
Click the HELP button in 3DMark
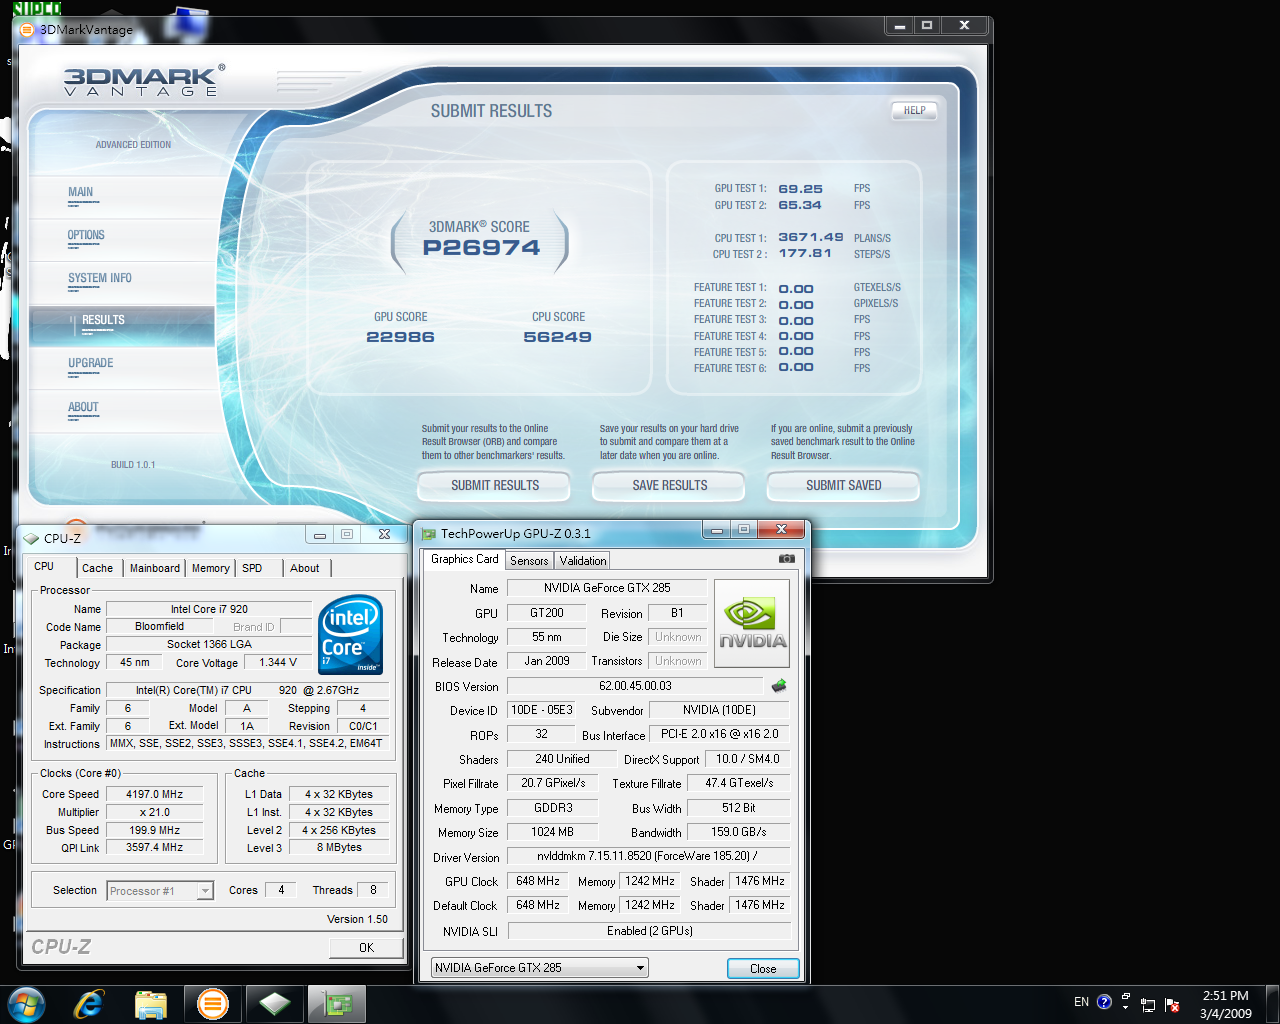coord(914,110)
